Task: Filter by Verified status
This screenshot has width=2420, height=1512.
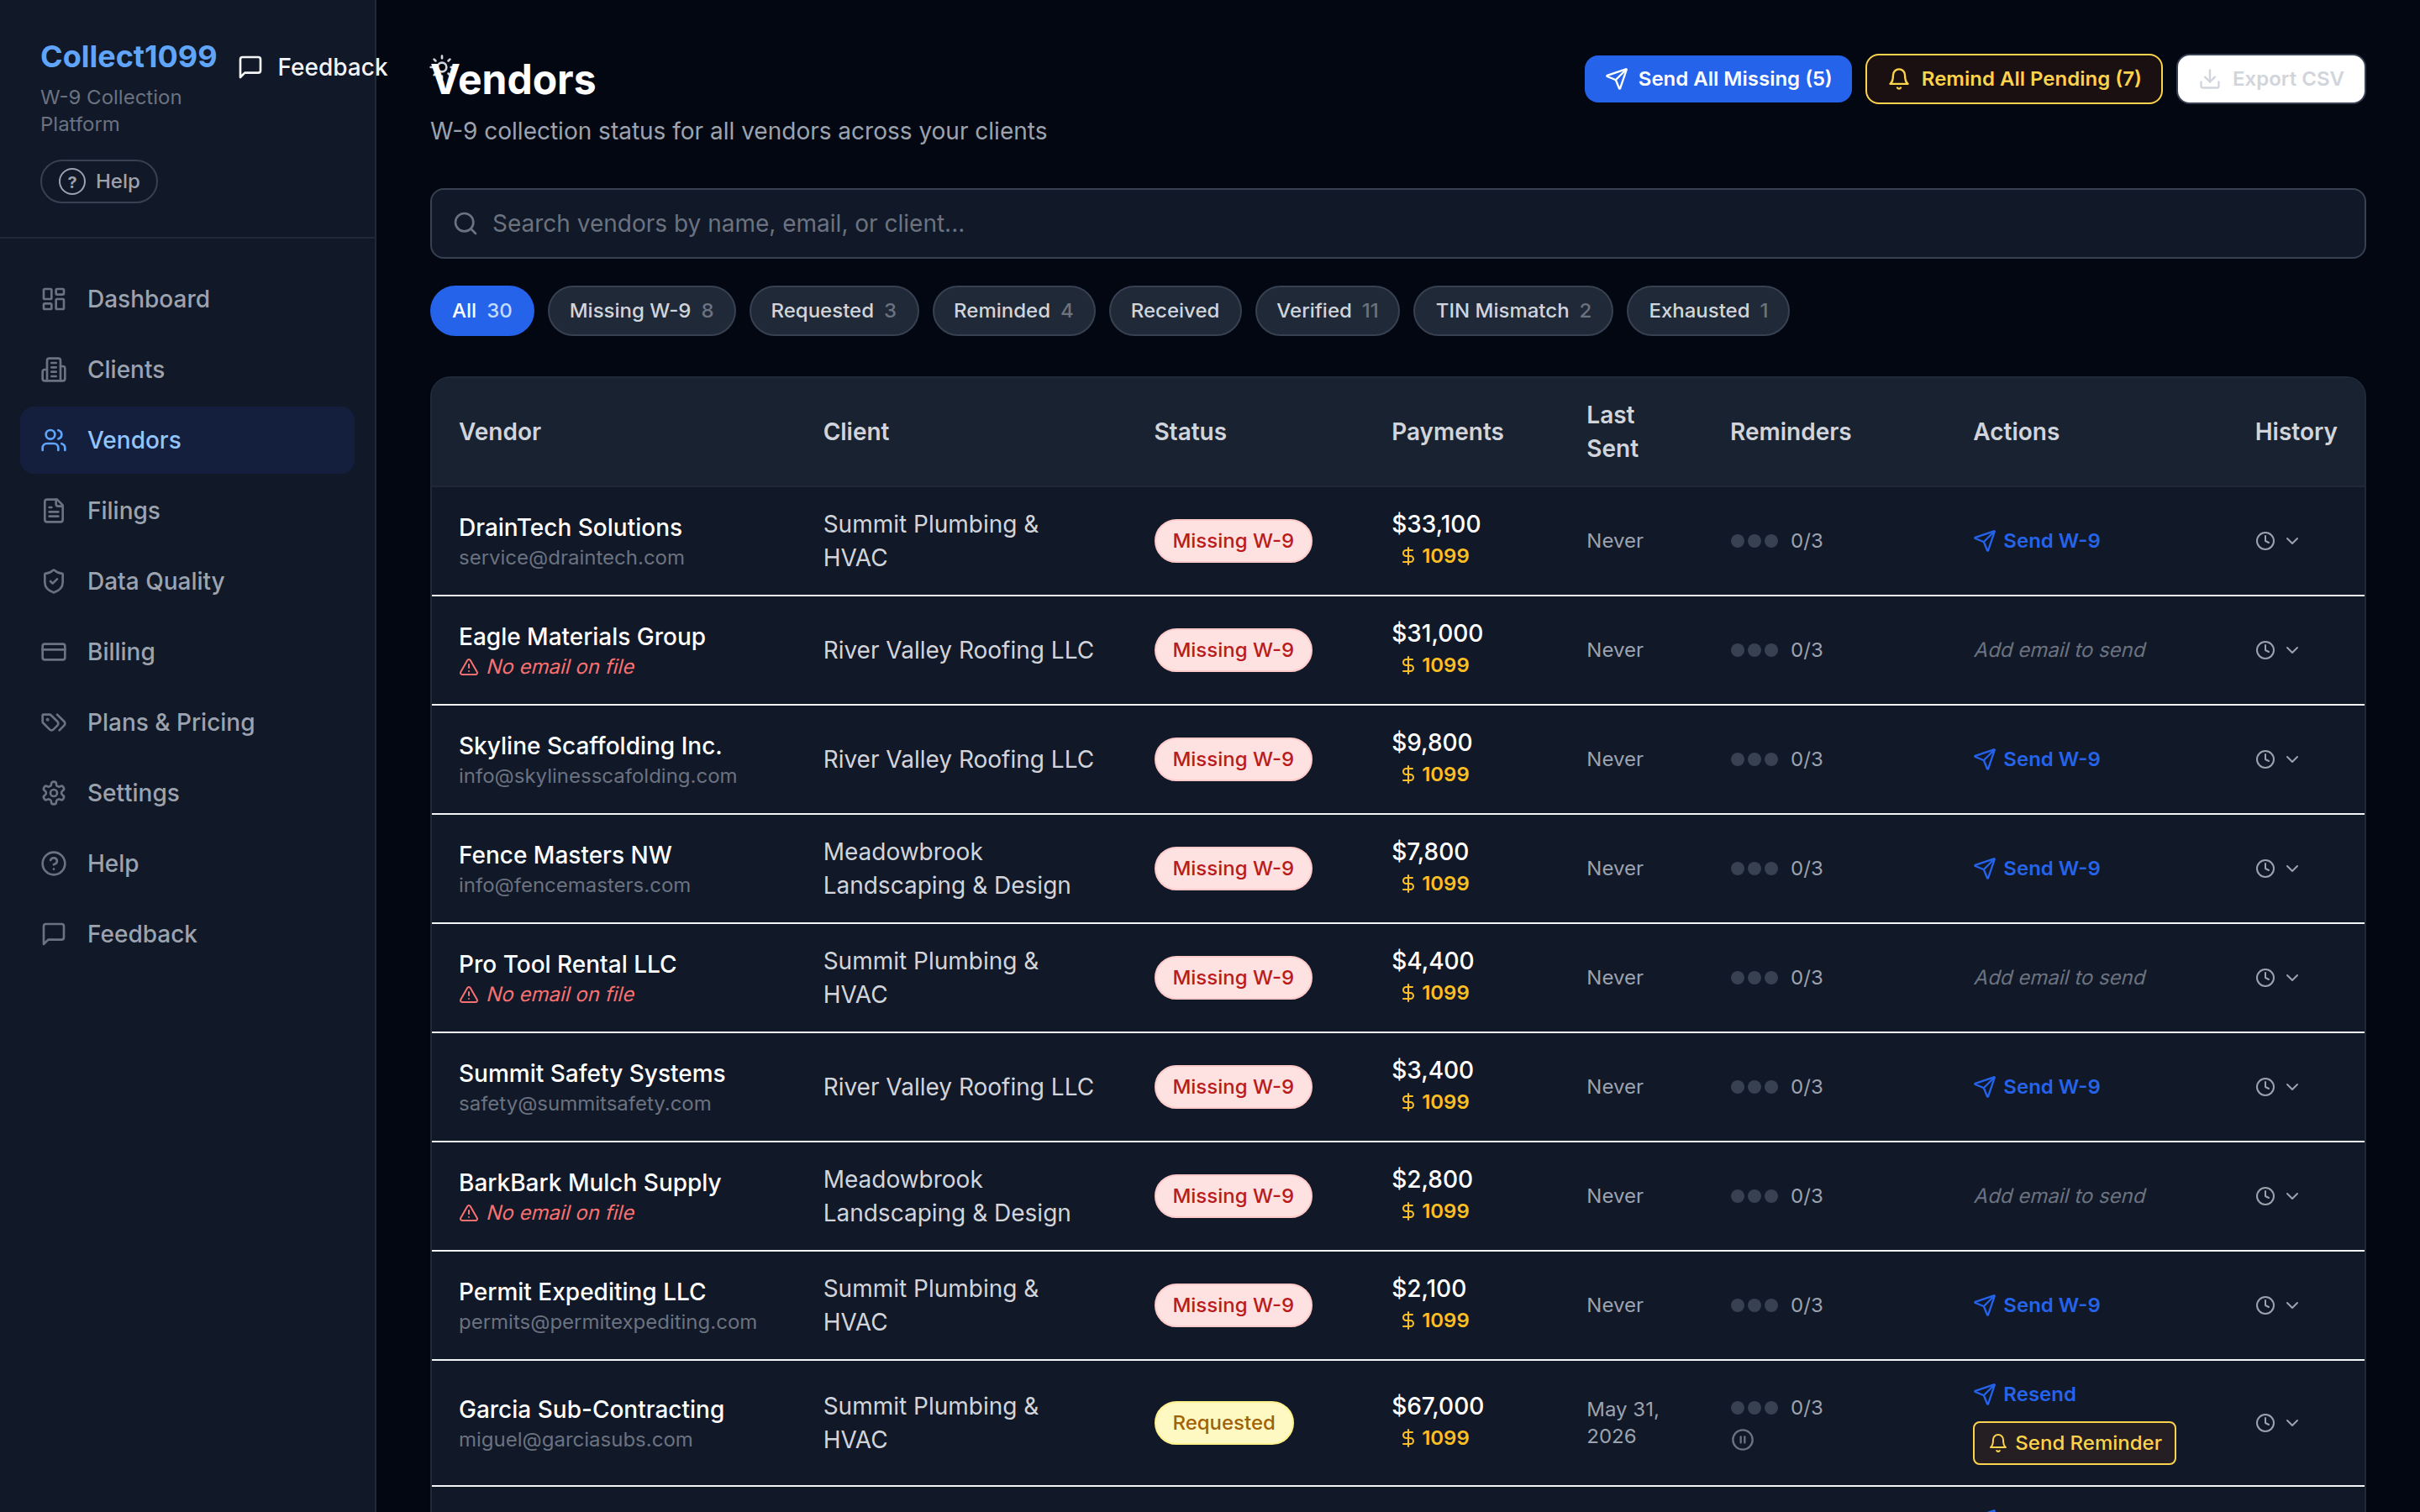Action: tap(1327, 311)
